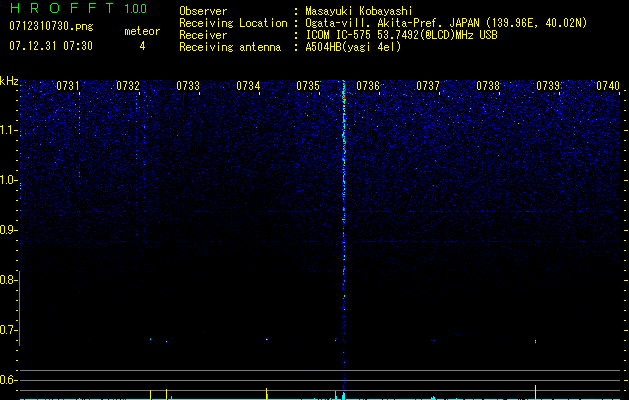The image size is (629, 400).
Task: Click the 0732 time axis label
Action: [128, 86]
